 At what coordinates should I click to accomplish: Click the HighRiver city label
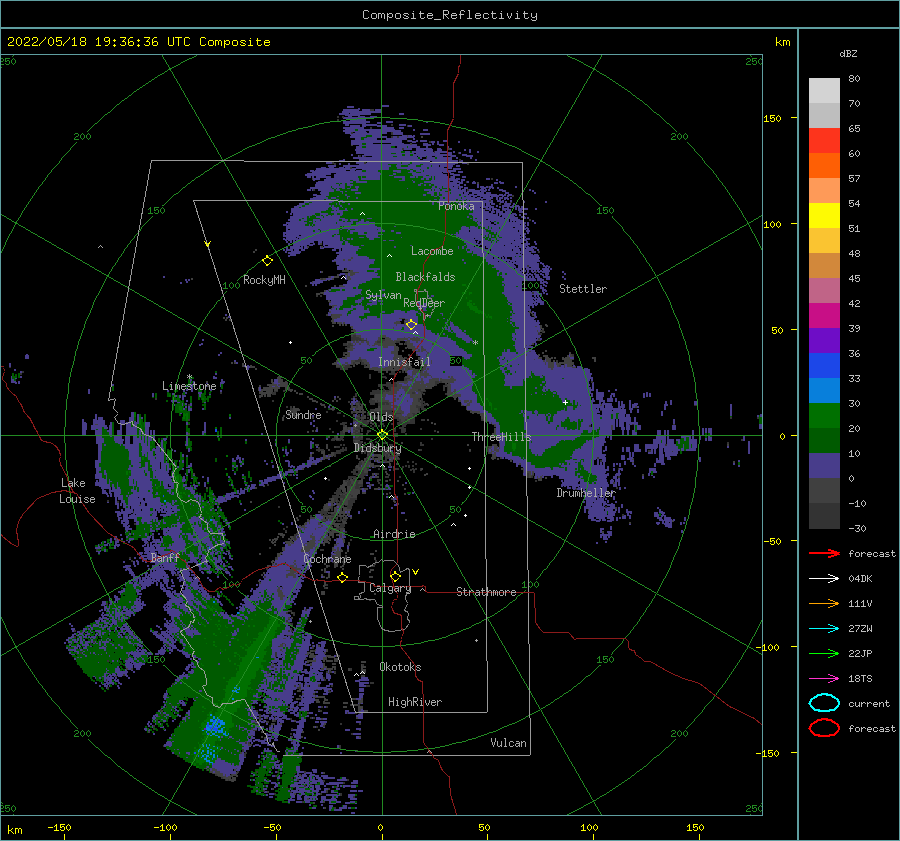[415, 702]
